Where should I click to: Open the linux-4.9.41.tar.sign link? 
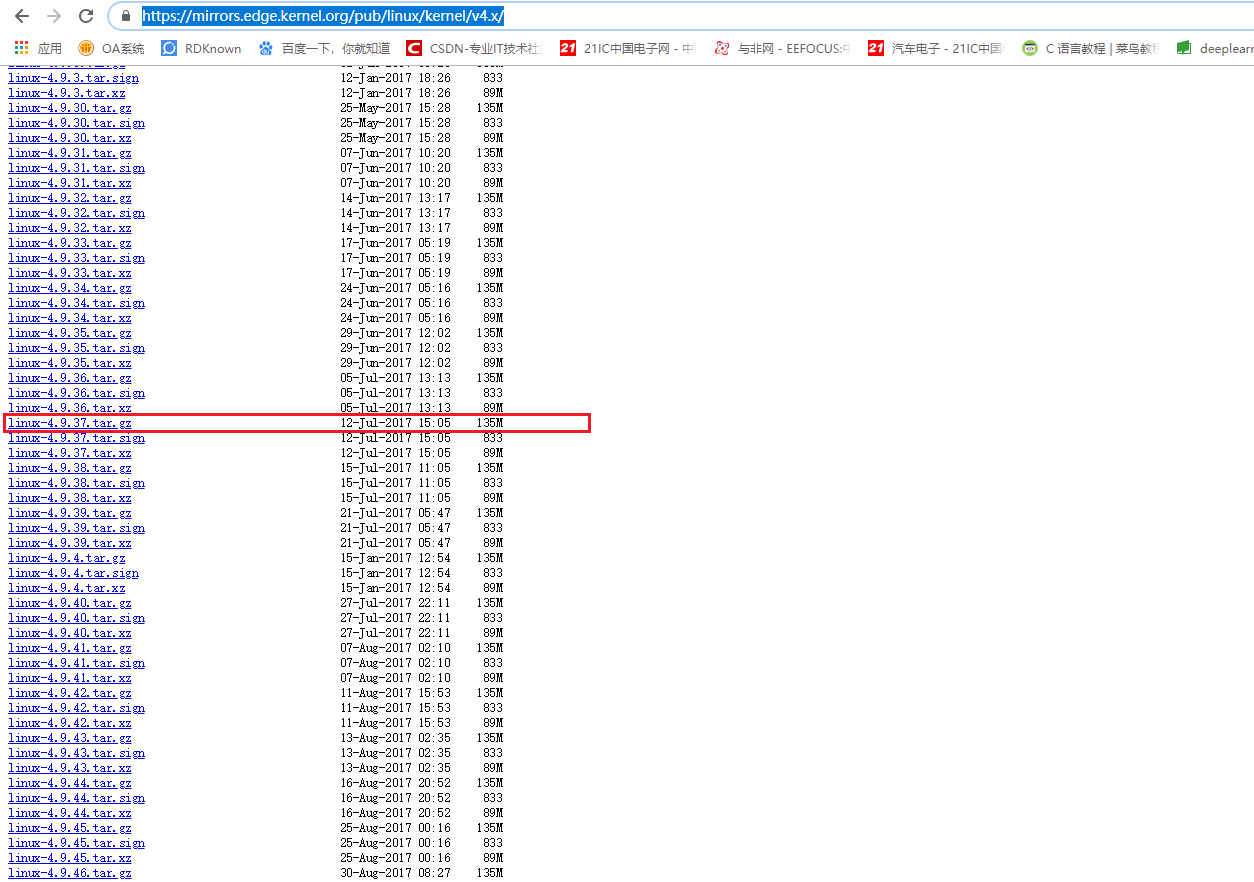coord(76,663)
